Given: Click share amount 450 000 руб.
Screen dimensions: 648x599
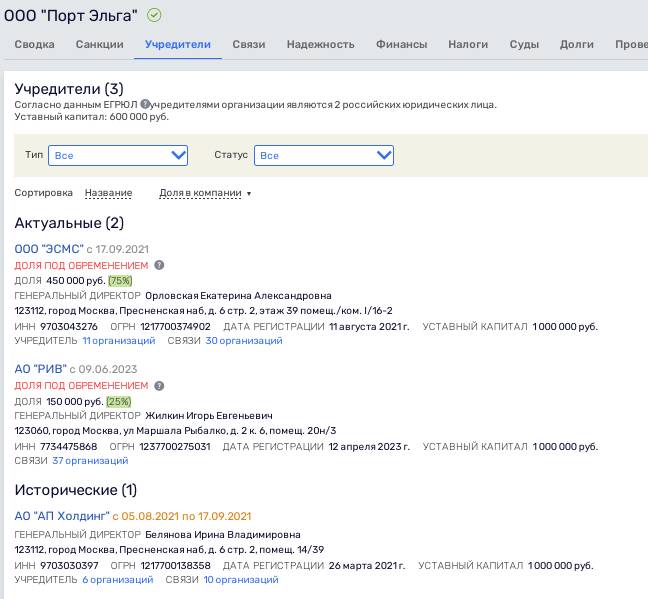Looking at the screenshot, I should pyautogui.click(x=76, y=281).
